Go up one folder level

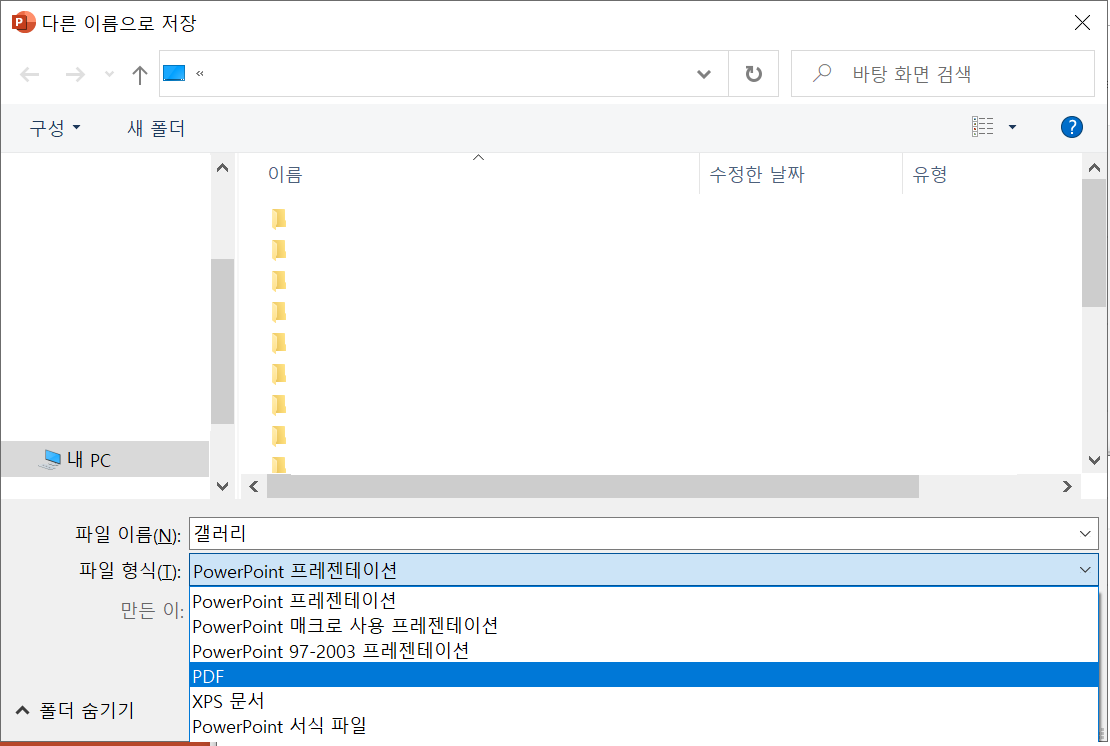[139, 74]
